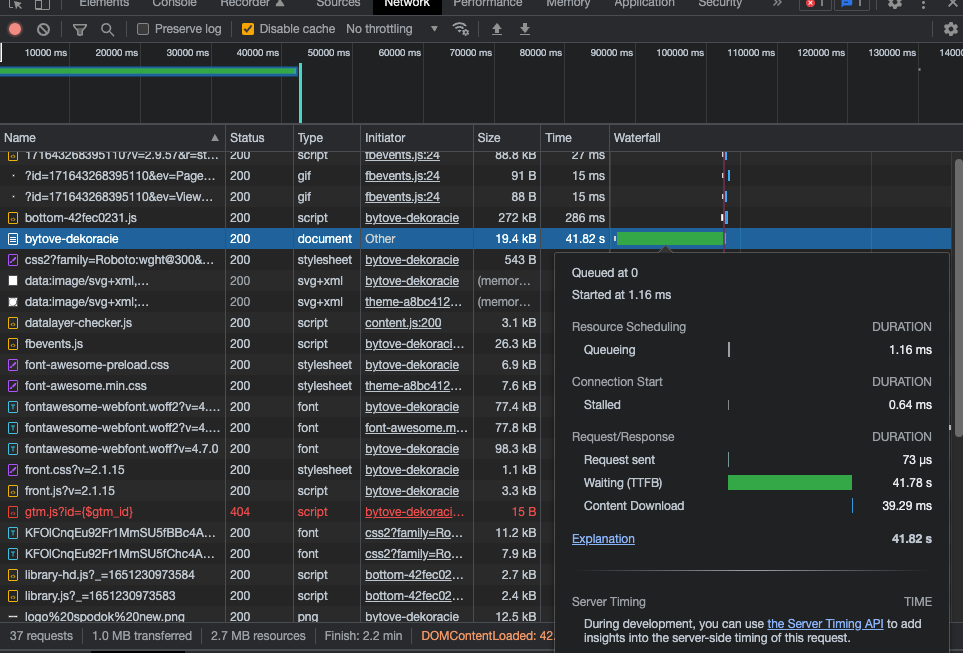963x653 pixels.
Task: Open the No throttling dropdown
Action: click(392, 29)
